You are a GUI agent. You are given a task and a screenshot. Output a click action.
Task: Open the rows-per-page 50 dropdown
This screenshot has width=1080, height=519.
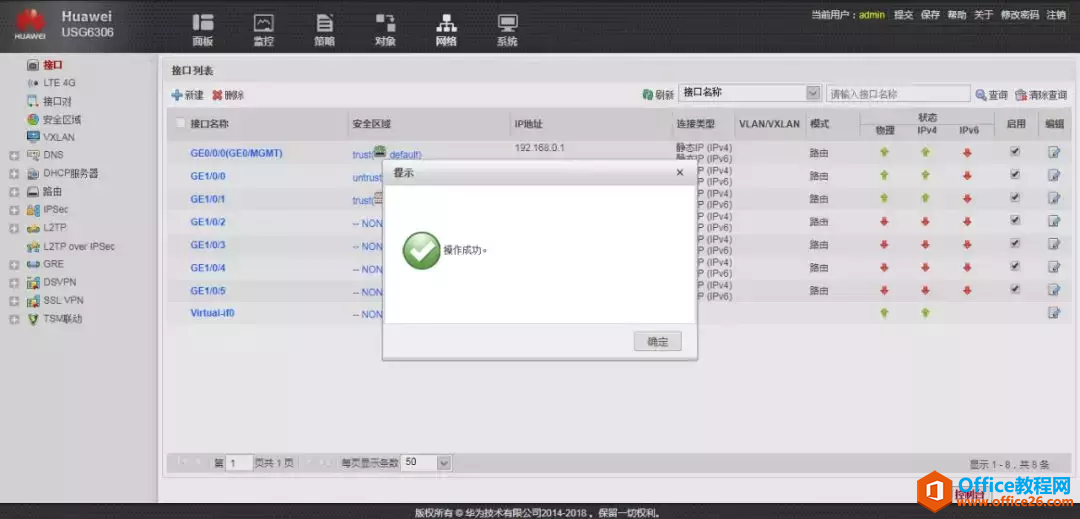tap(444, 463)
